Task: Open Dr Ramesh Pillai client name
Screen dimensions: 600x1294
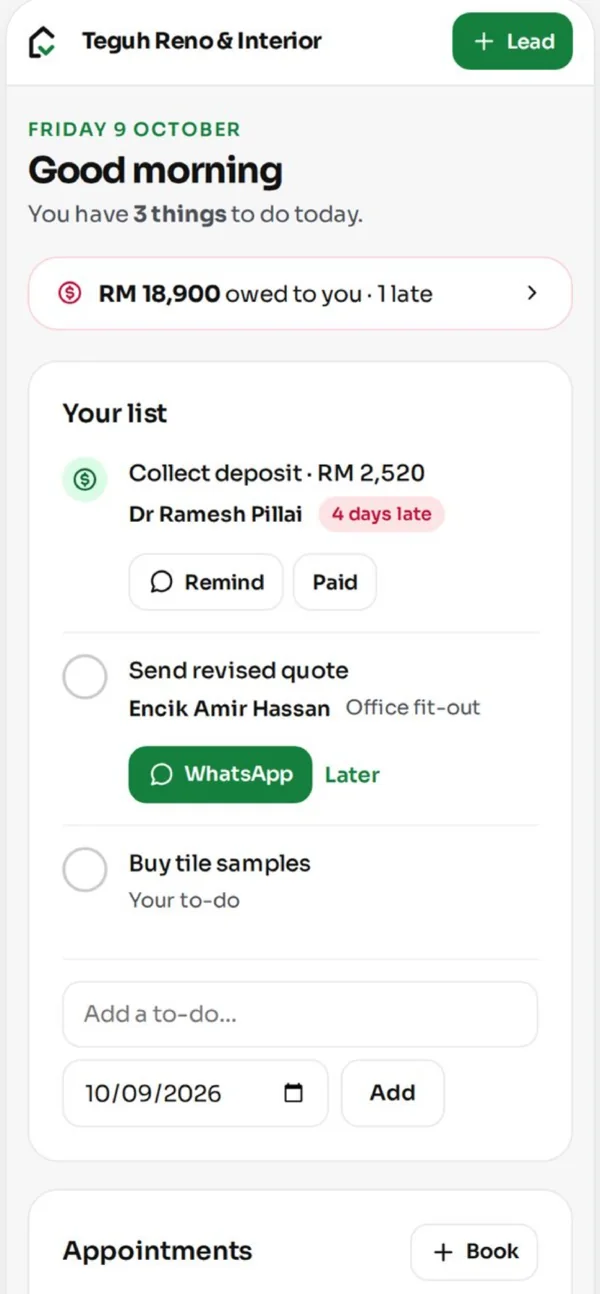Action: tap(215, 515)
